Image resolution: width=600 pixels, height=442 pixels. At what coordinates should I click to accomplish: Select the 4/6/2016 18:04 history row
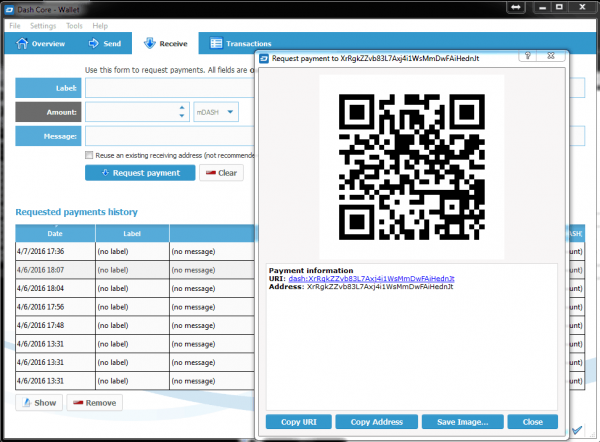click(135, 288)
